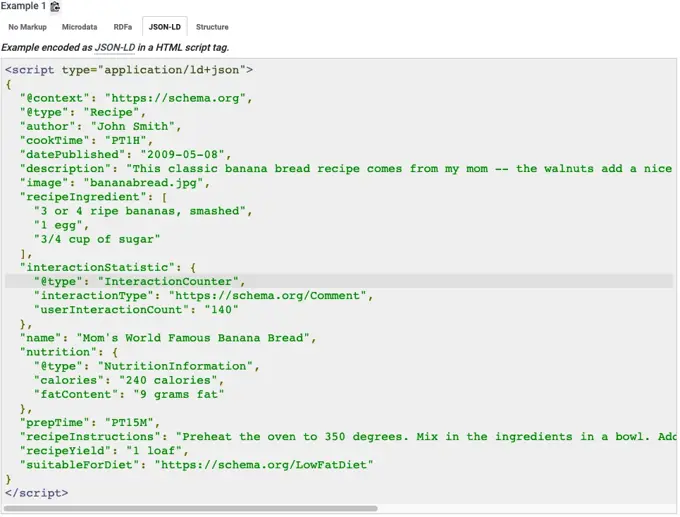Image resolution: width=680 pixels, height=517 pixels.
Task: Select the RDFa tab
Action: tap(122, 27)
